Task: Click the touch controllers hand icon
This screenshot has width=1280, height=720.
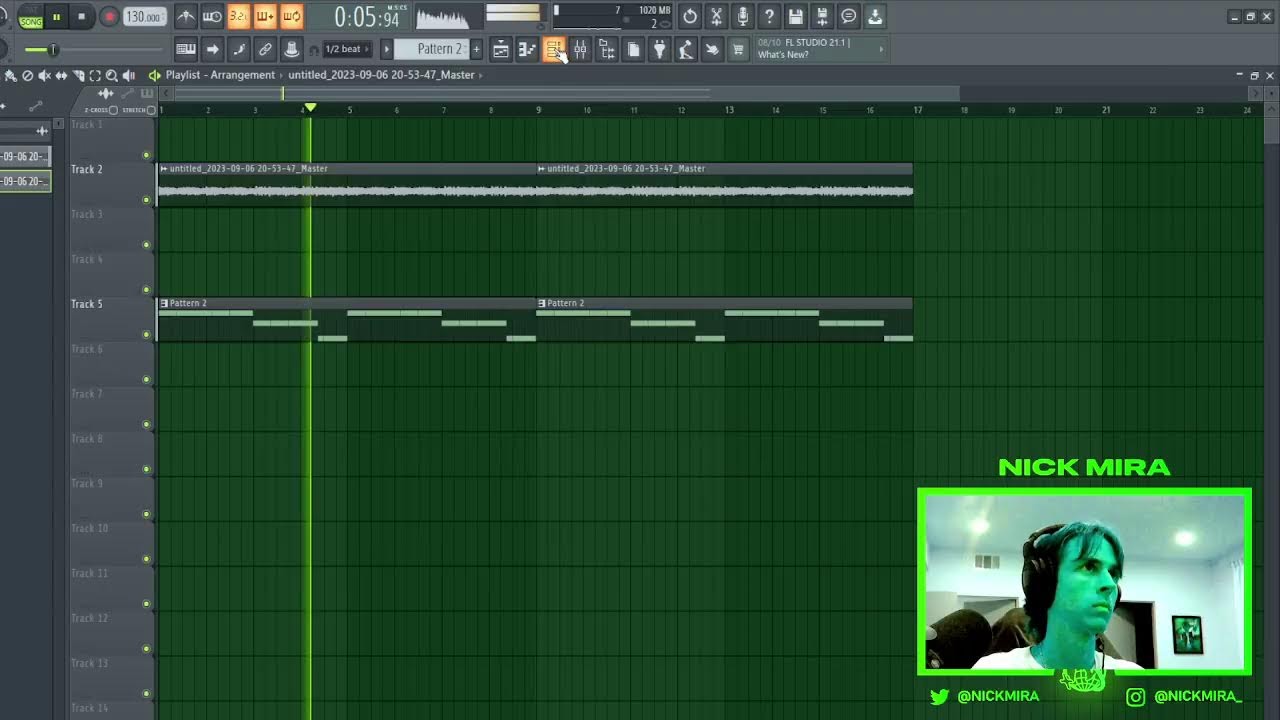Action: 712,49
